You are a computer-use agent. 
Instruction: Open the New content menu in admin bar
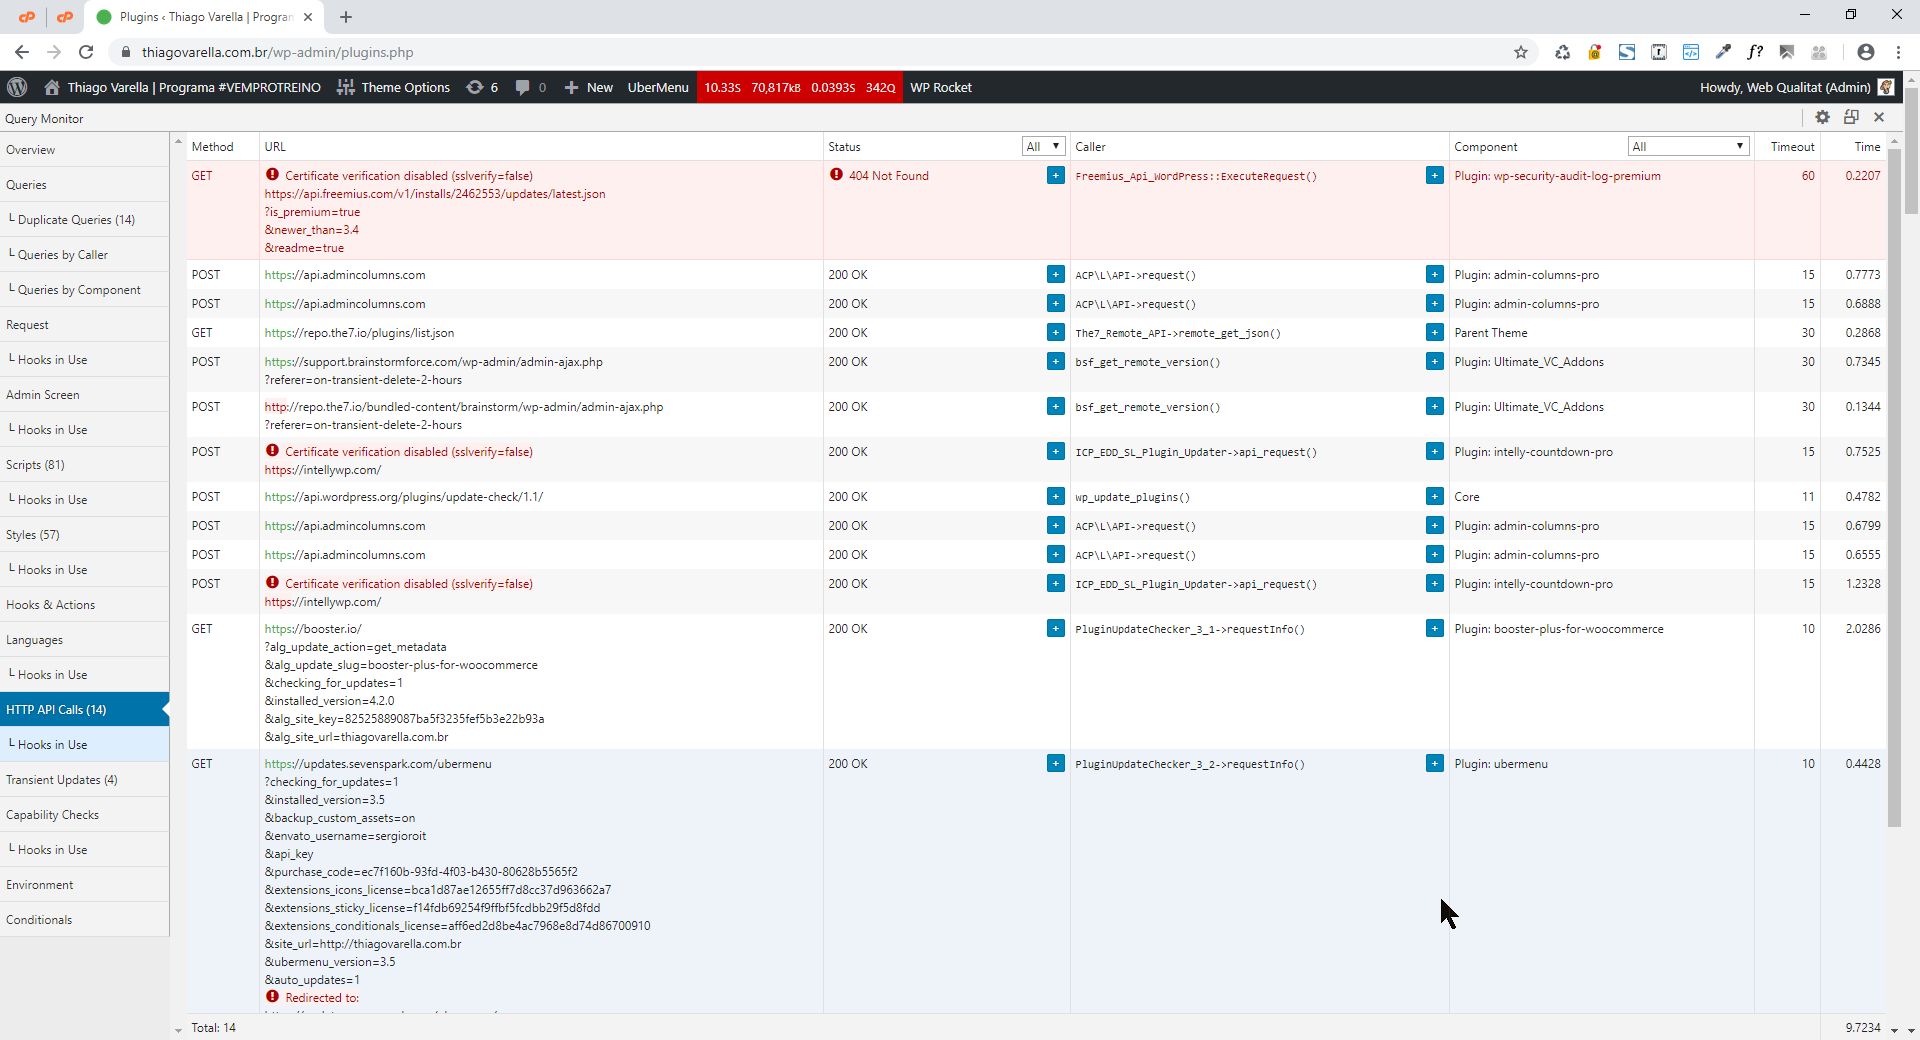(589, 87)
